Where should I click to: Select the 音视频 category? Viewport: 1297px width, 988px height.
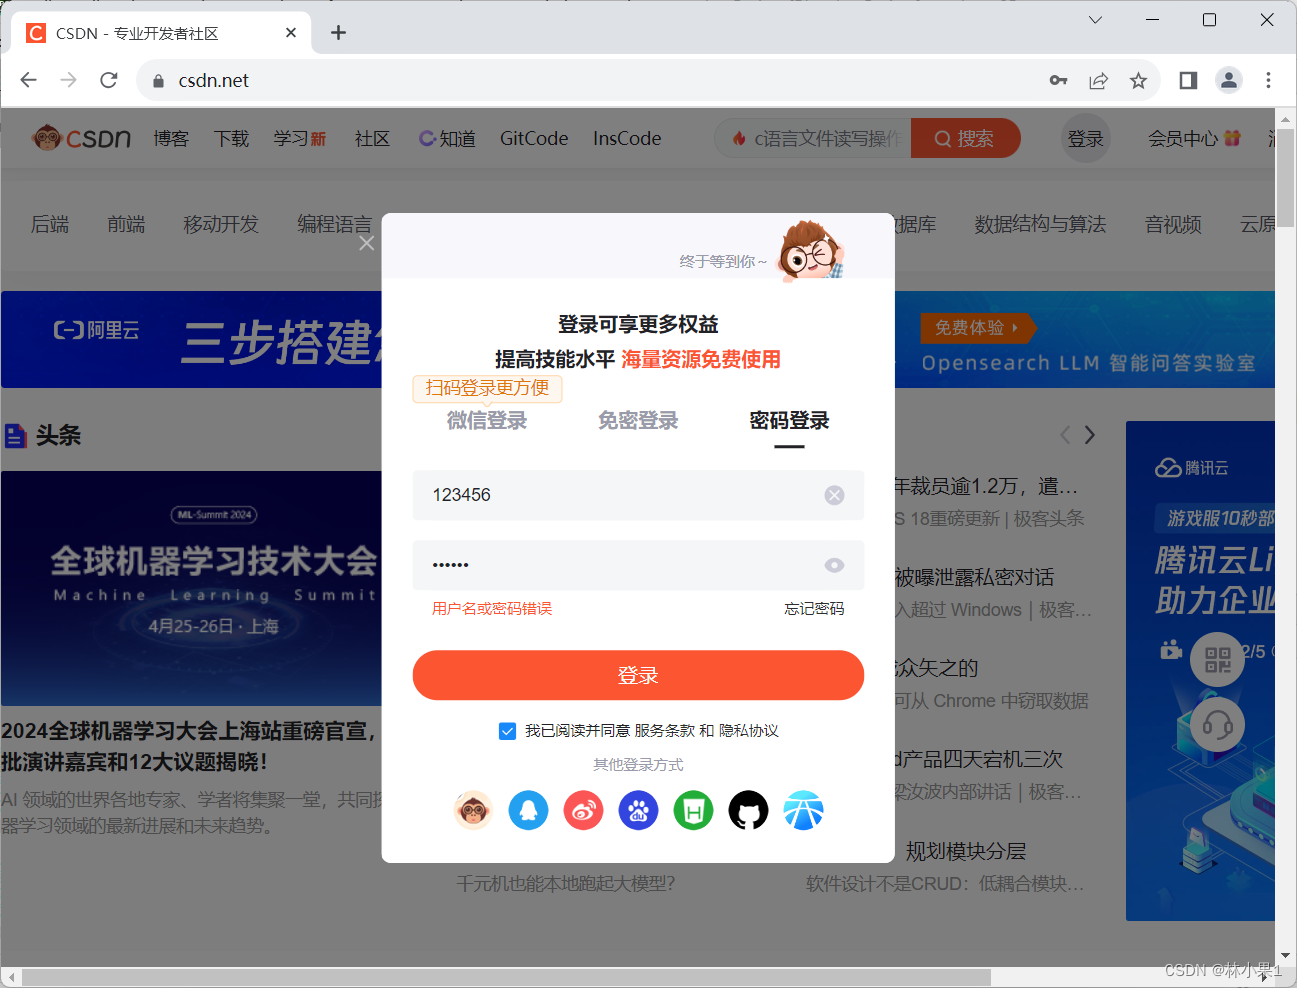click(1173, 224)
